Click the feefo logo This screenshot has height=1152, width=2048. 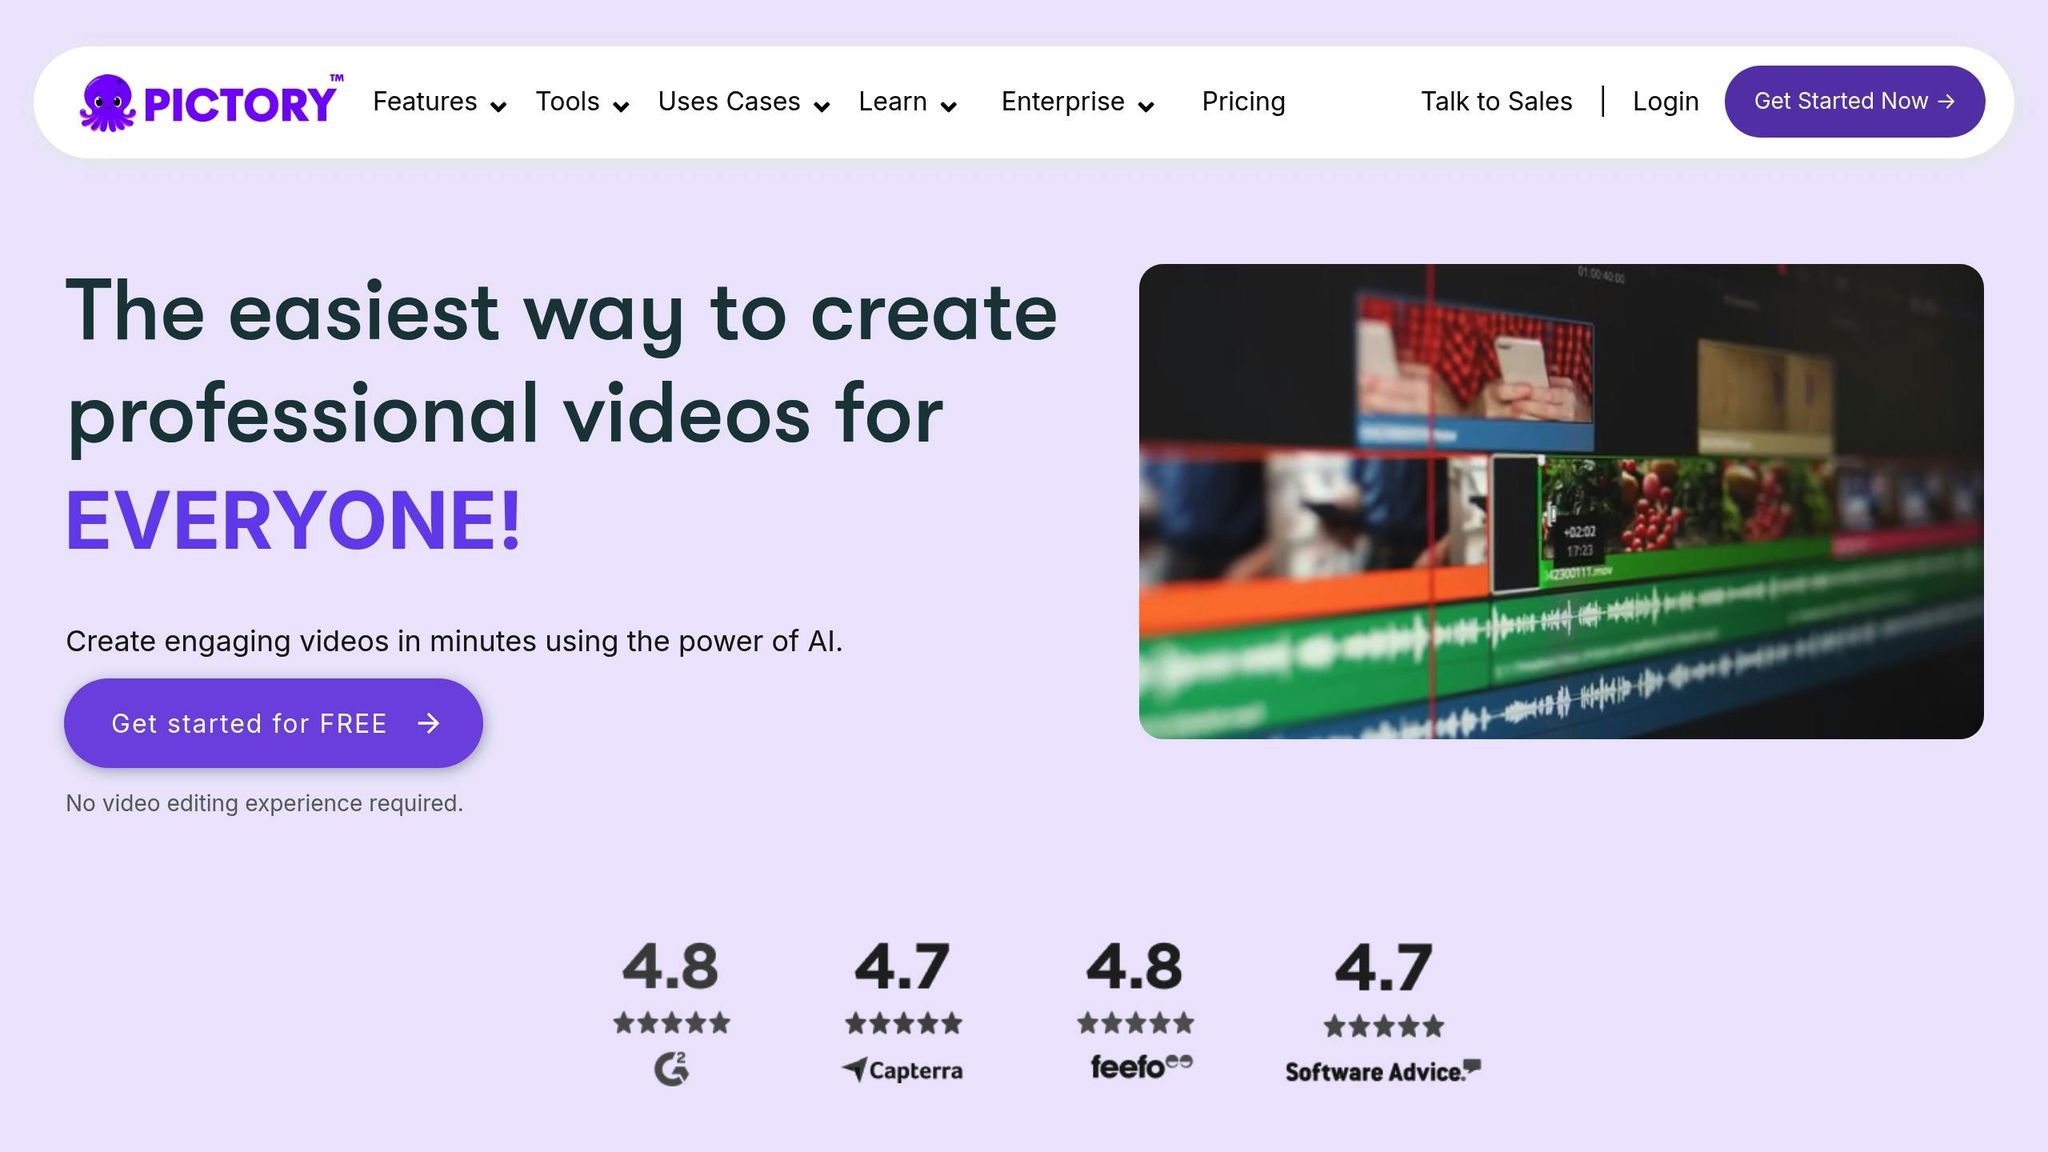[1141, 1067]
